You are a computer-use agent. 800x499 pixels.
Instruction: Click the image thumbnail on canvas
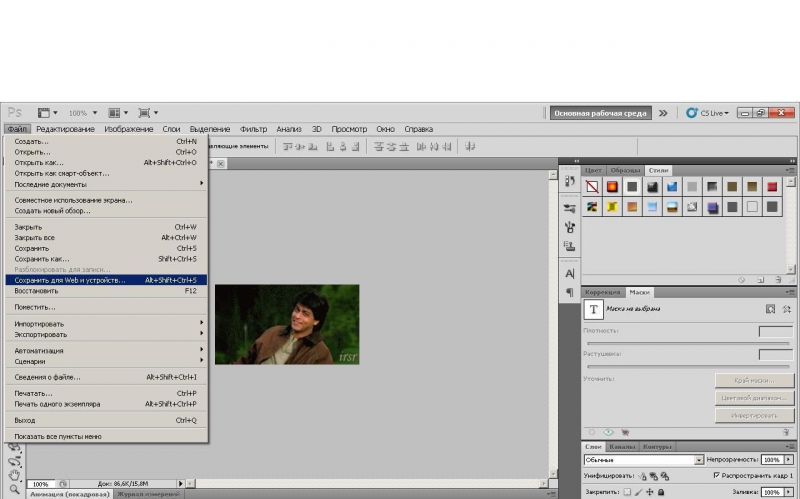coord(287,325)
